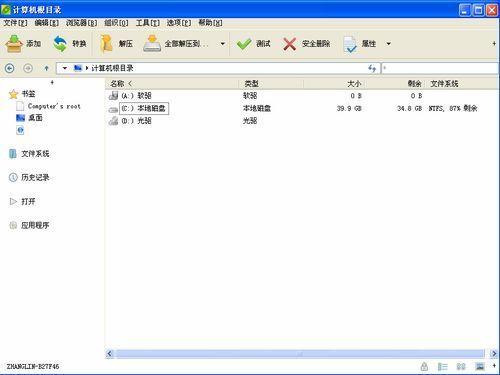Screen dimensions: 500x375
Task: Sort by the 大小 column header
Action: [x=334, y=83]
